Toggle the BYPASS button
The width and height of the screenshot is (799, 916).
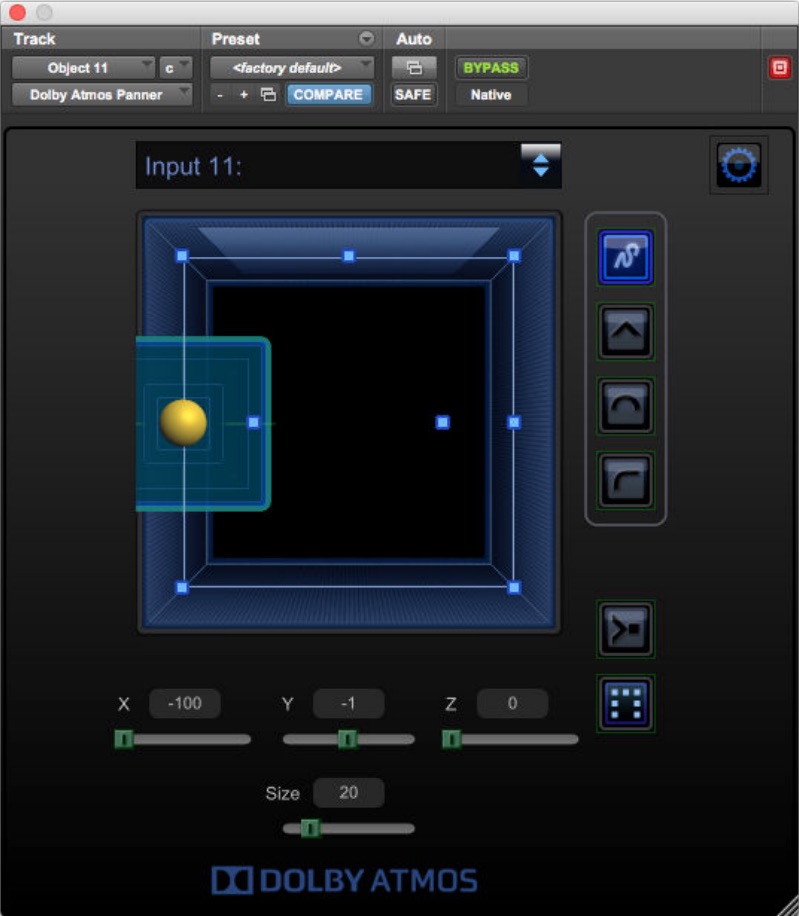tap(491, 68)
